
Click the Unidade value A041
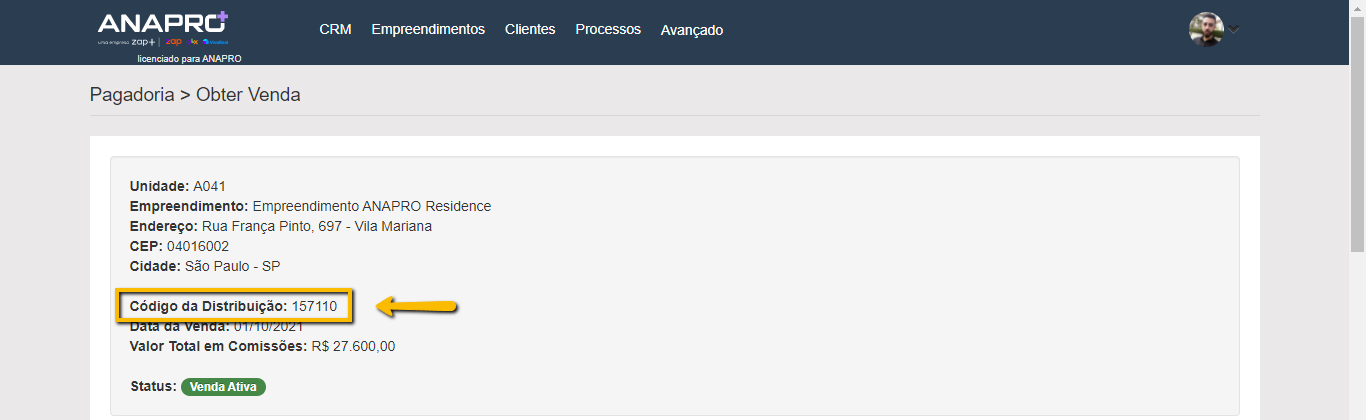210,186
